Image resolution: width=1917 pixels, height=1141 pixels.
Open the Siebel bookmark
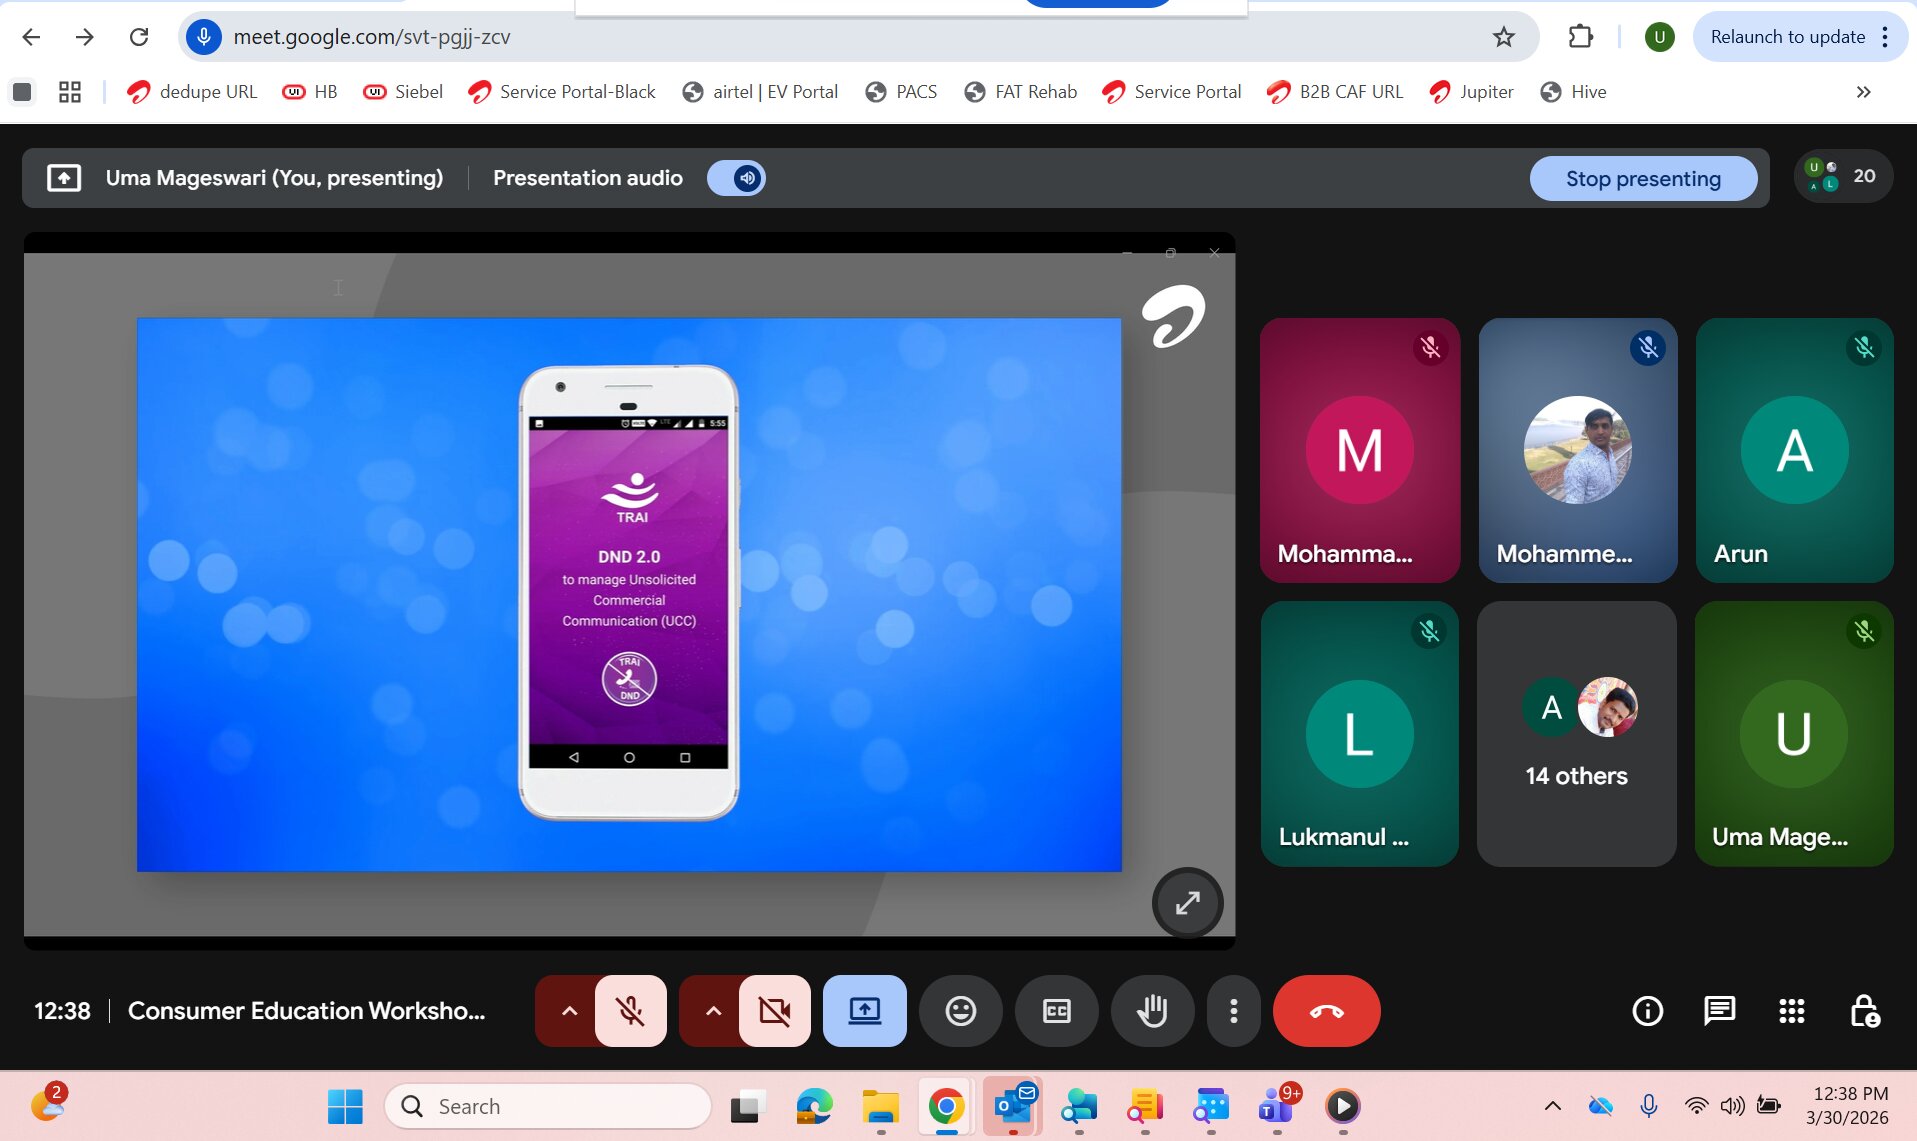click(x=403, y=92)
